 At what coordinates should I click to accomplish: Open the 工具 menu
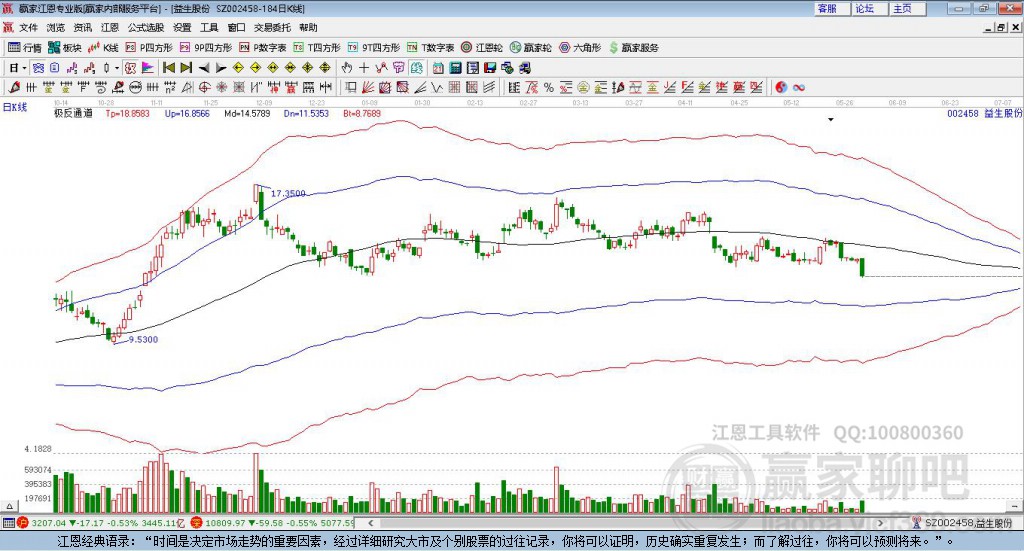[209, 27]
